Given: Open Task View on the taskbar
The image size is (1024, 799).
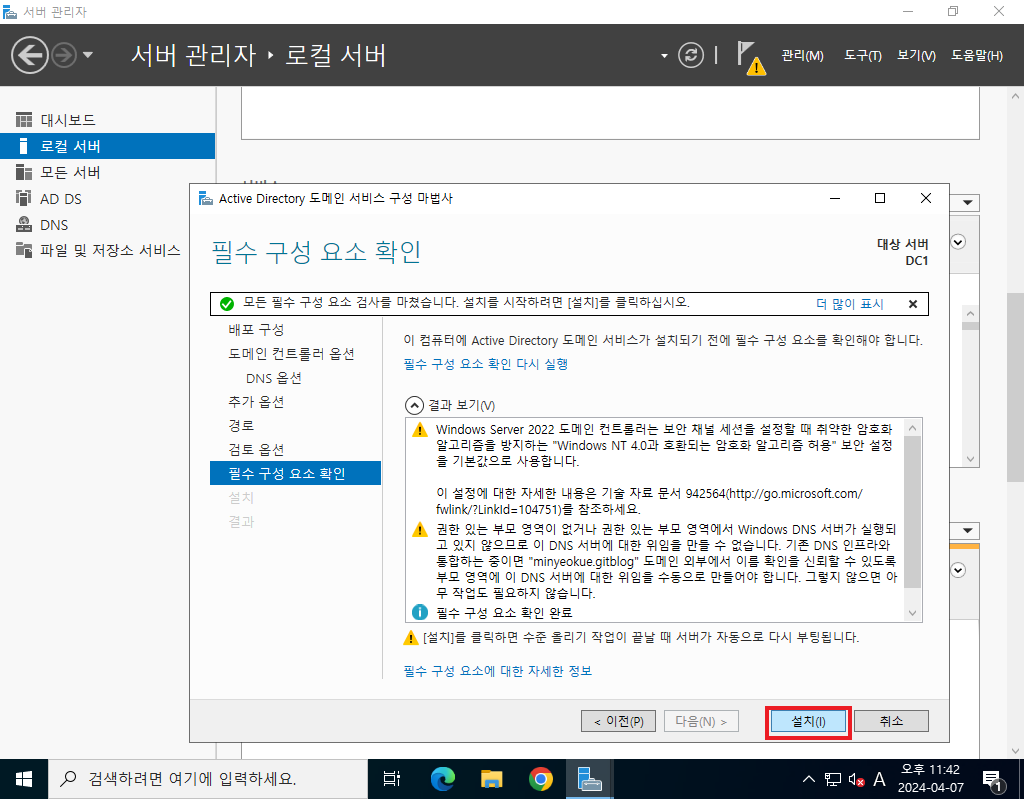Looking at the screenshot, I should [x=391, y=779].
